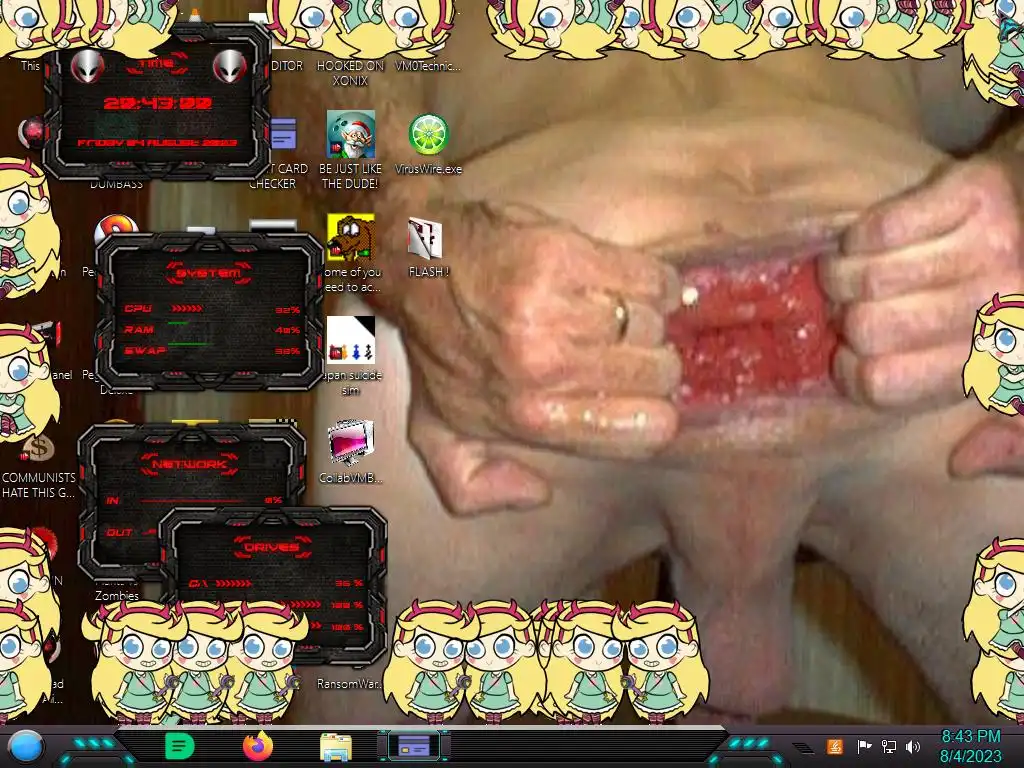Open the volume speaker tray icon
The image size is (1024, 768).
(x=912, y=746)
